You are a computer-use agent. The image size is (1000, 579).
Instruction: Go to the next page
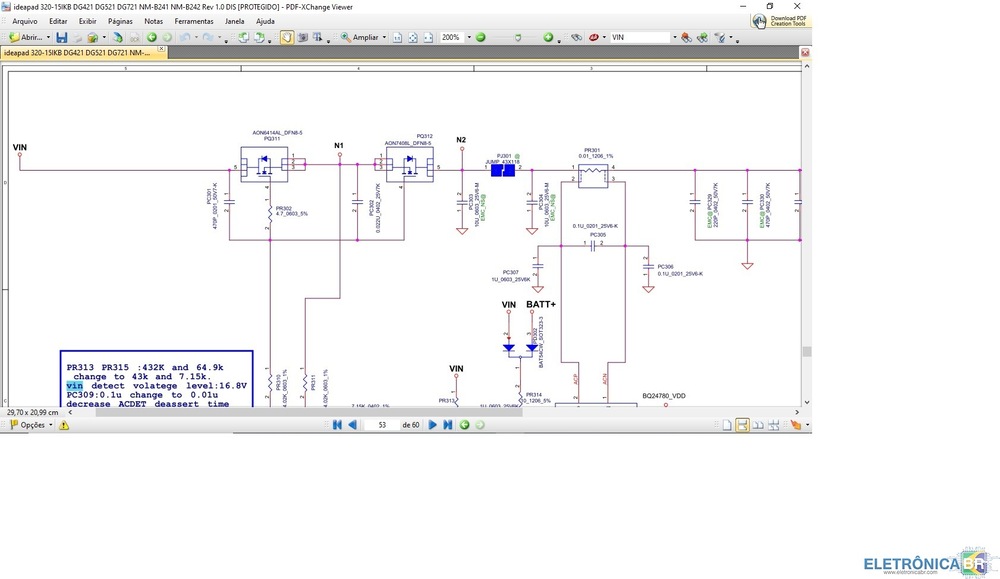433,425
